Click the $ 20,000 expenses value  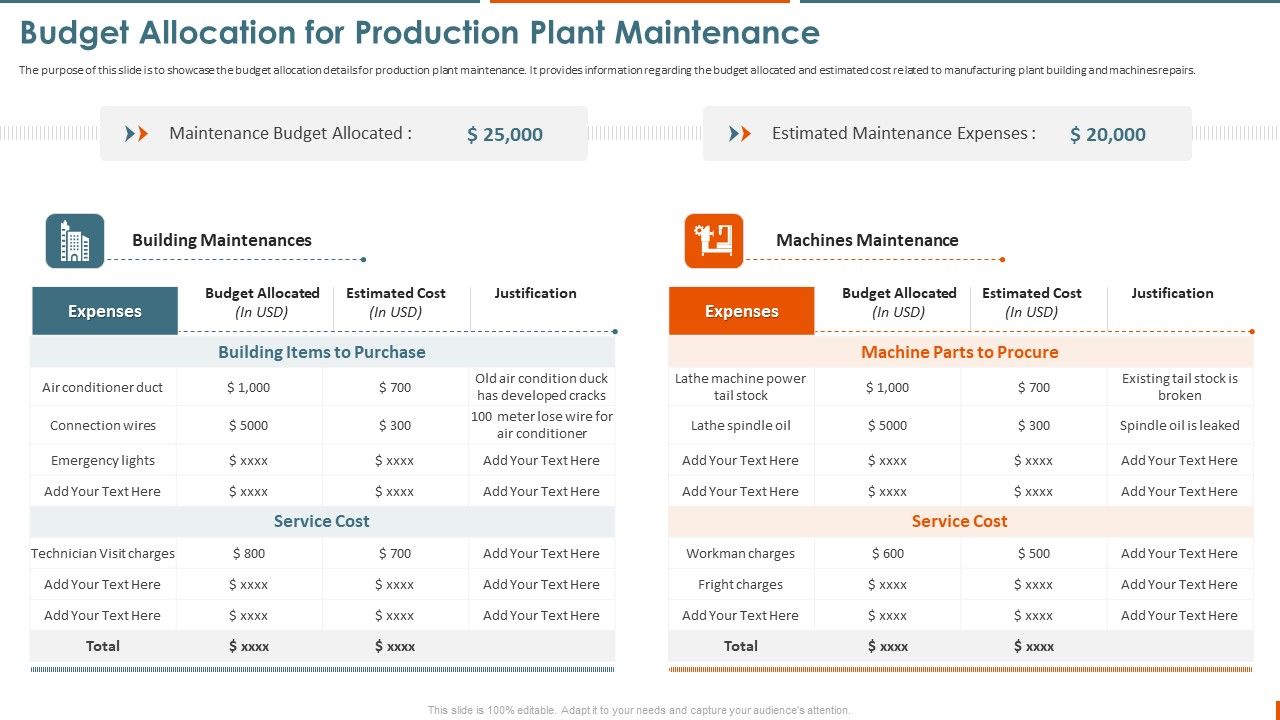[1108, 133]
